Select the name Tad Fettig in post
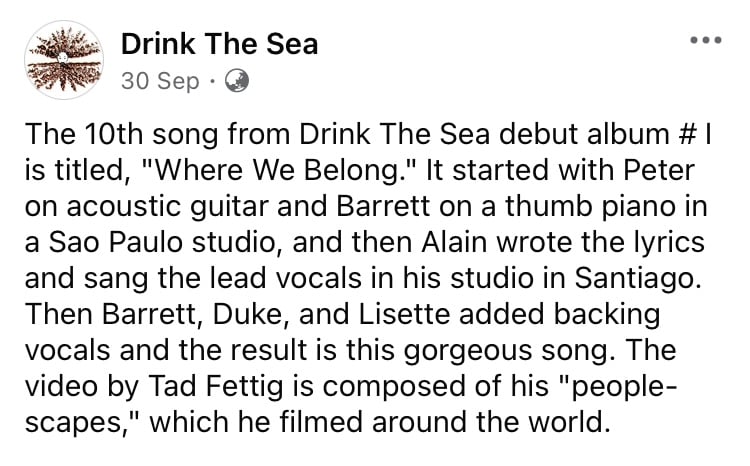This screenshot has width=750, height=466. tap(216, 386)
